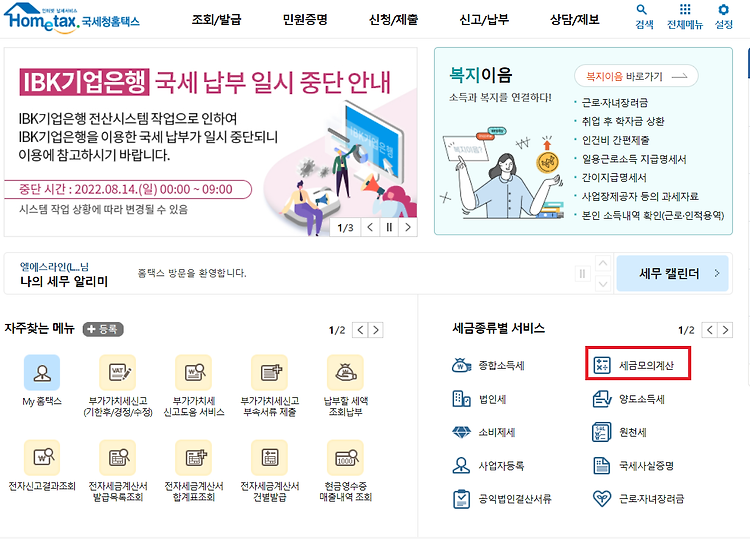Open the 조회/발급 menu
This screenshot has height=540, width=750.
coord(216,20)
